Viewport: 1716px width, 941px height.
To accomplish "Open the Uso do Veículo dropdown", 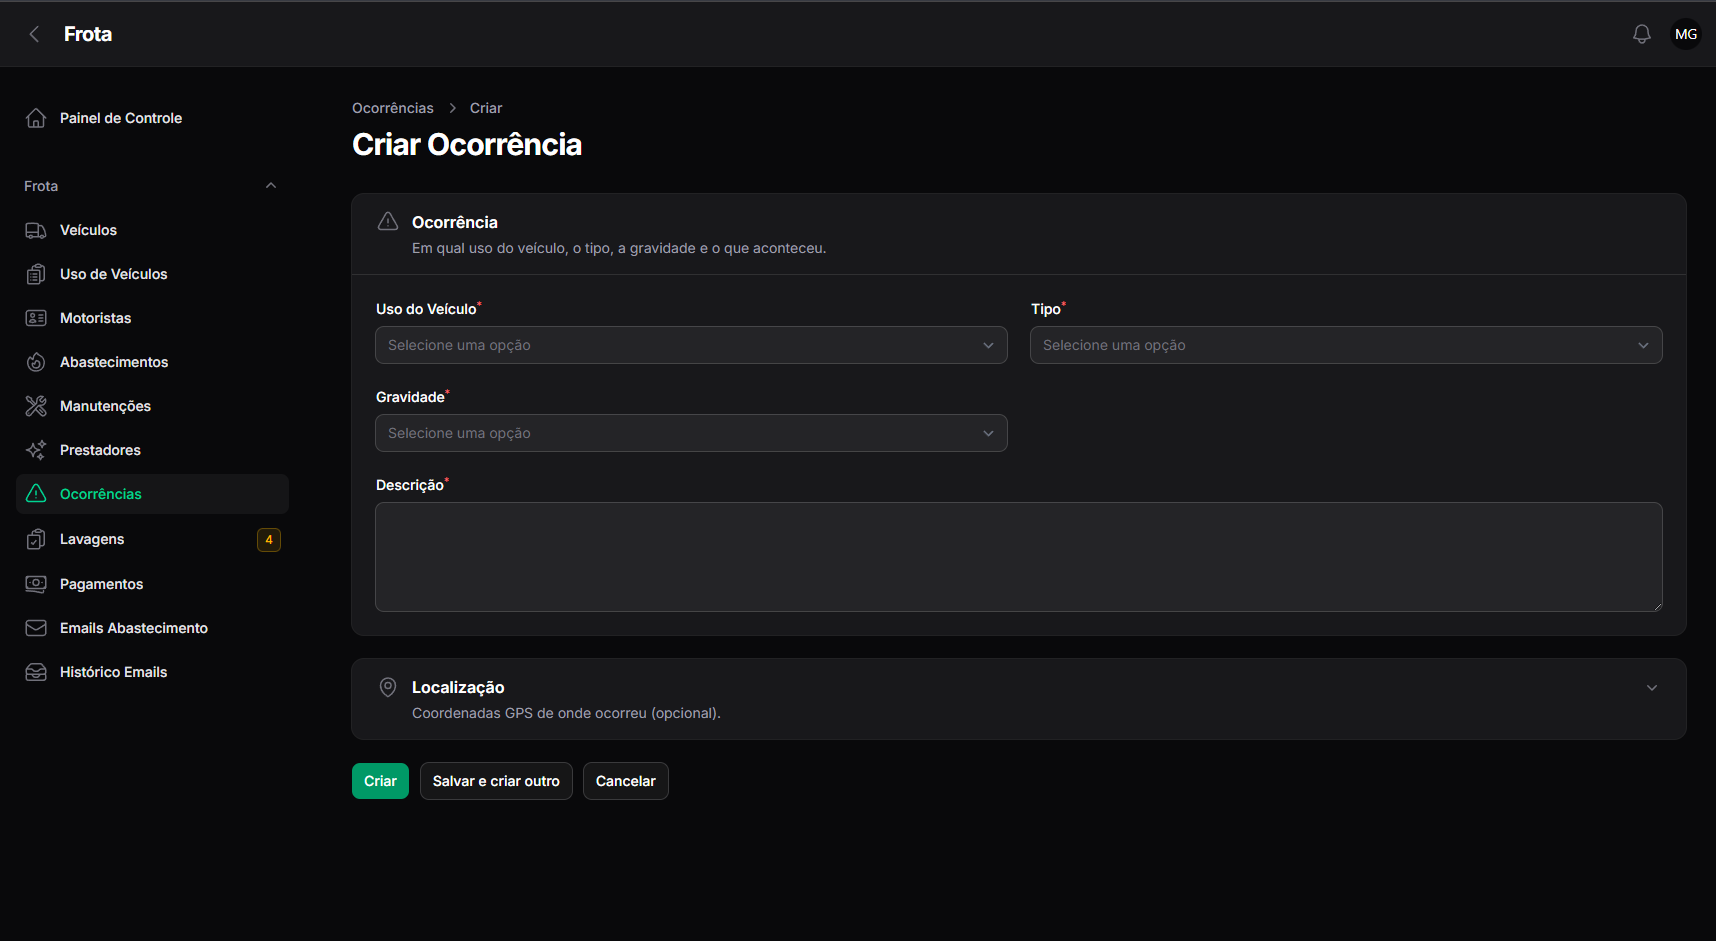I will coord(691,345).
